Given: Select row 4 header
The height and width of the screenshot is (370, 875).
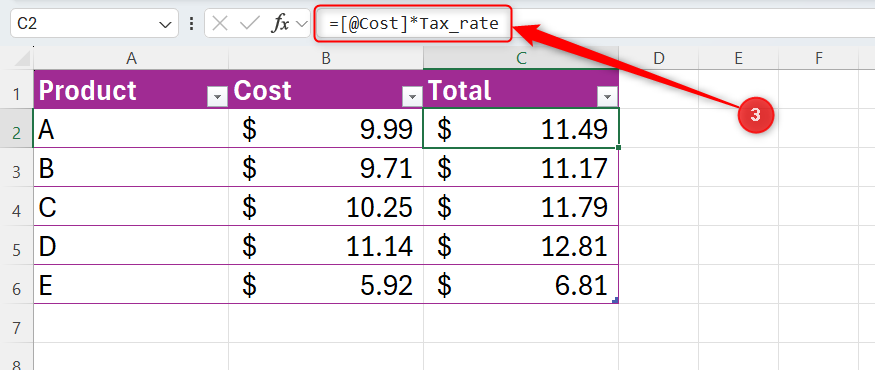Looking at the screenshot, I should click(x=17, y=206).
